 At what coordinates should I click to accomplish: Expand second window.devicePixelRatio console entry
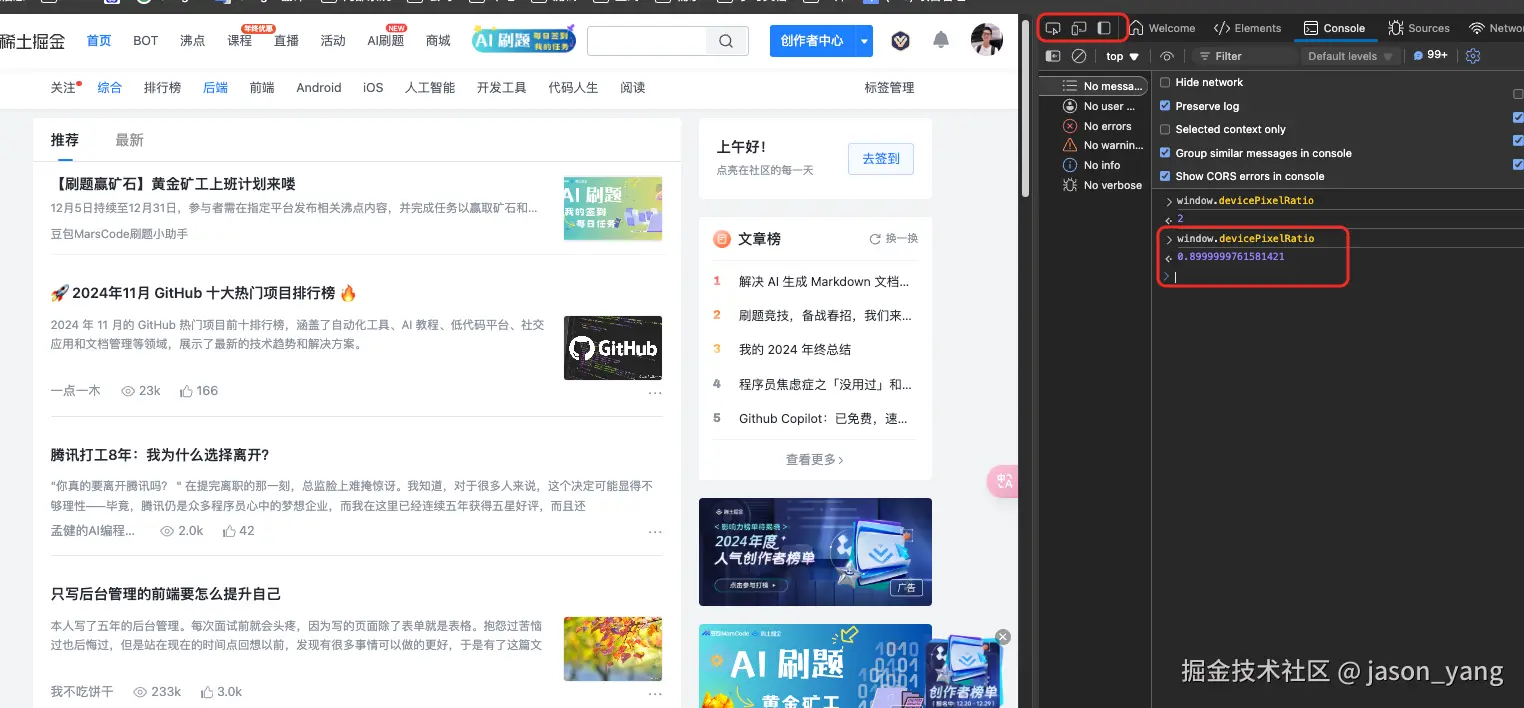tap(1169, 239)
